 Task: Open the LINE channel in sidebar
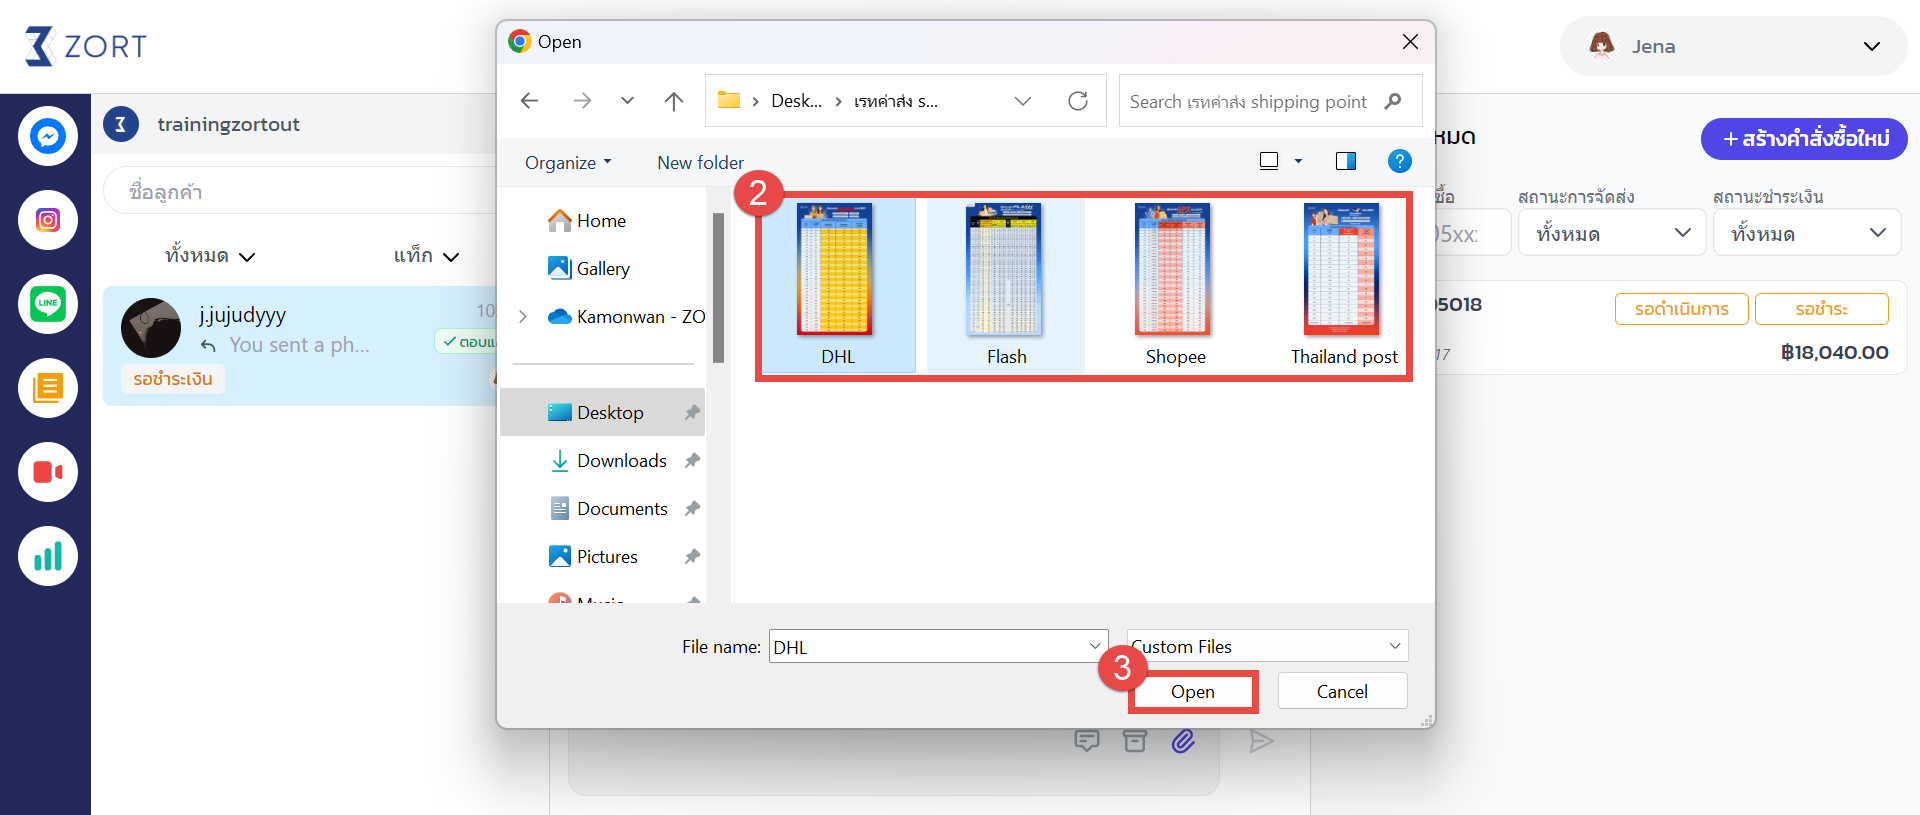(48, 304)
